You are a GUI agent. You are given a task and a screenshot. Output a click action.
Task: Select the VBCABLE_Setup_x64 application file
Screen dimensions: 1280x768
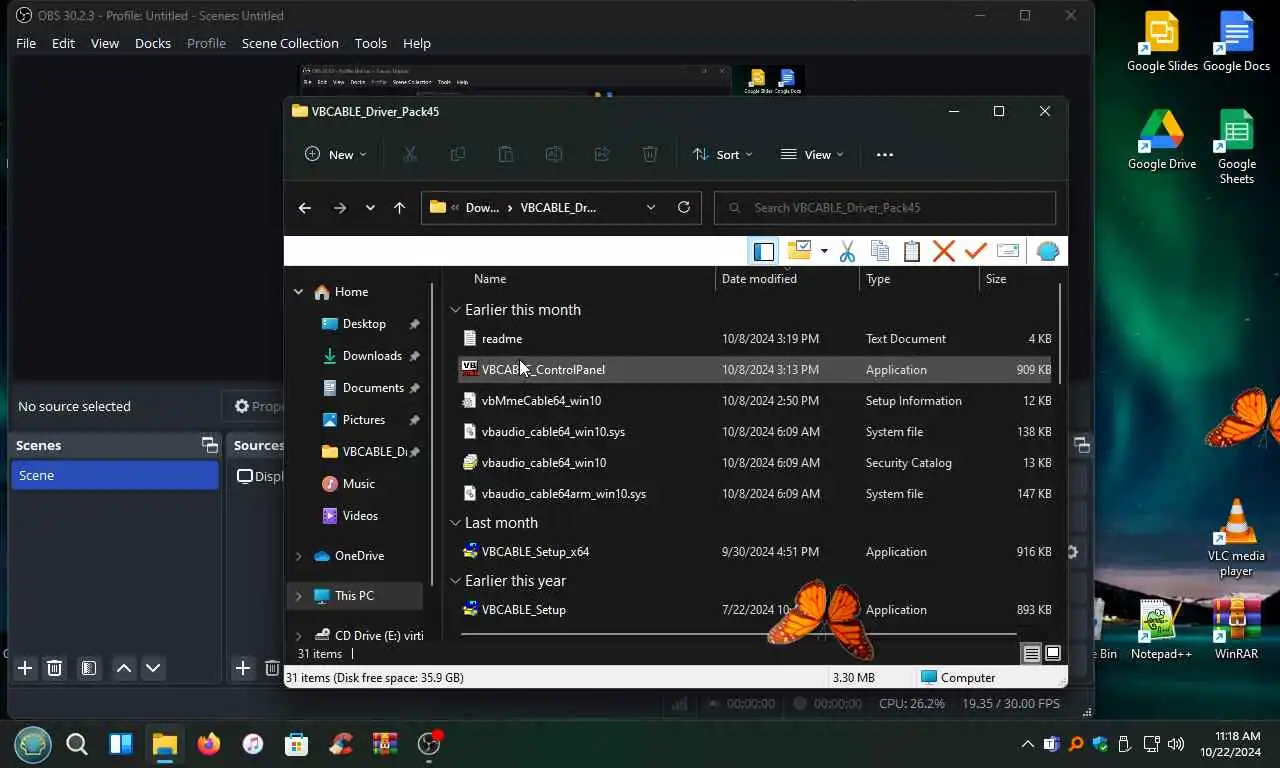pyautogui.click(x=535, y=552)
